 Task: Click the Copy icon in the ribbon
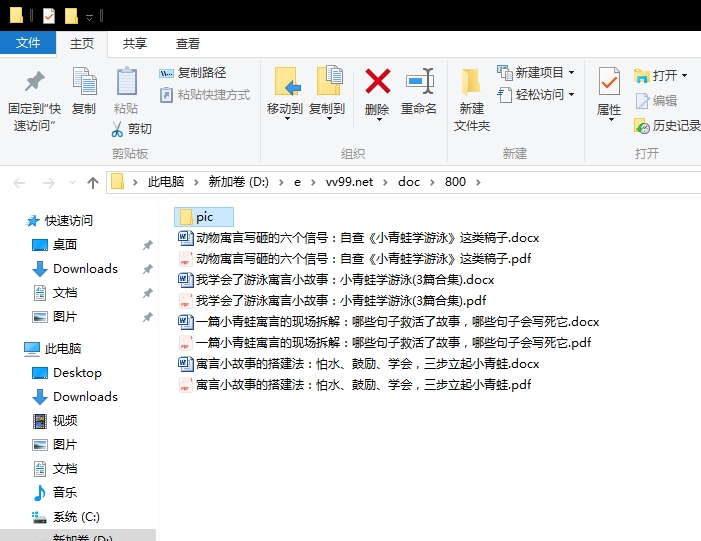pos(84,81)
